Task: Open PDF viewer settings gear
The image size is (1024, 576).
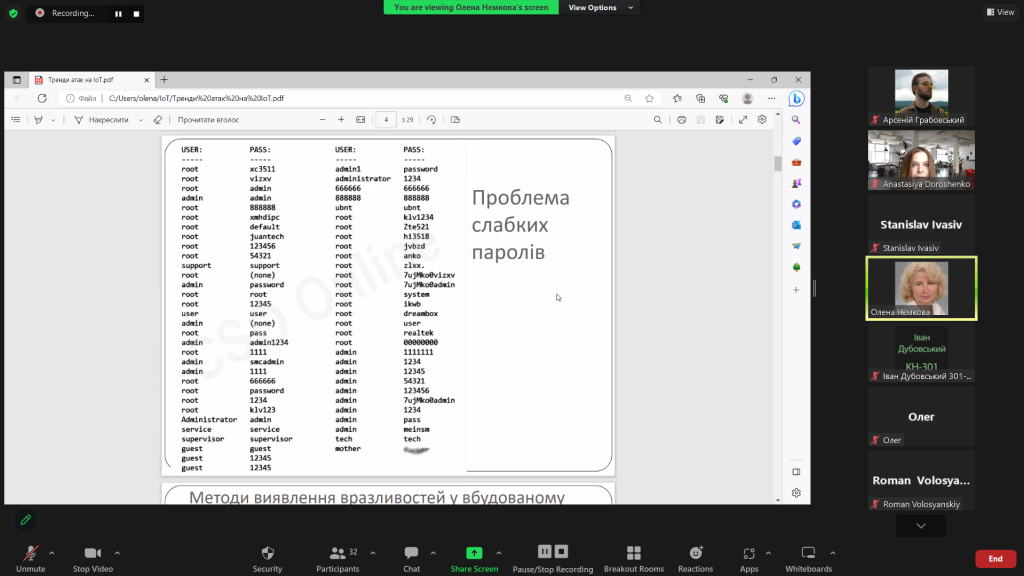Action: (762, 120)
